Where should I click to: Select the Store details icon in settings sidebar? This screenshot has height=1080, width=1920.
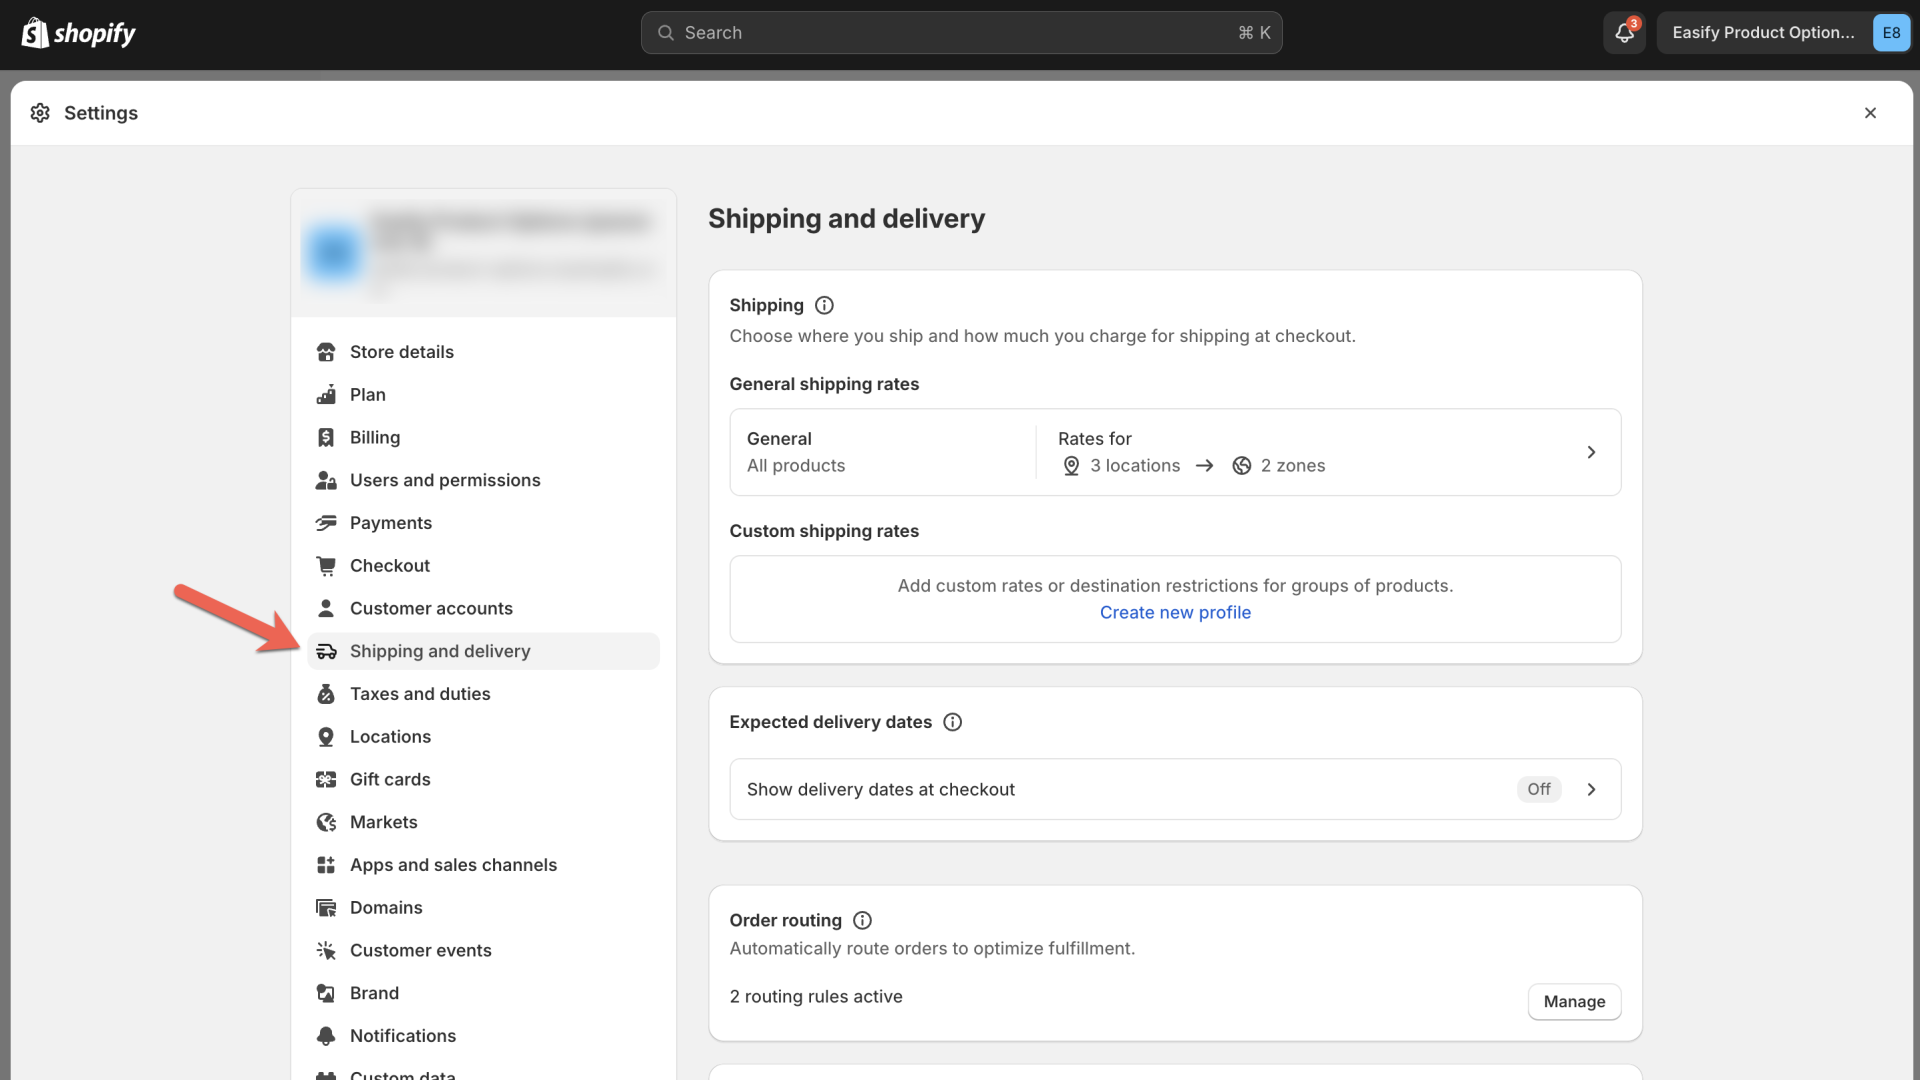coord(326,352)
